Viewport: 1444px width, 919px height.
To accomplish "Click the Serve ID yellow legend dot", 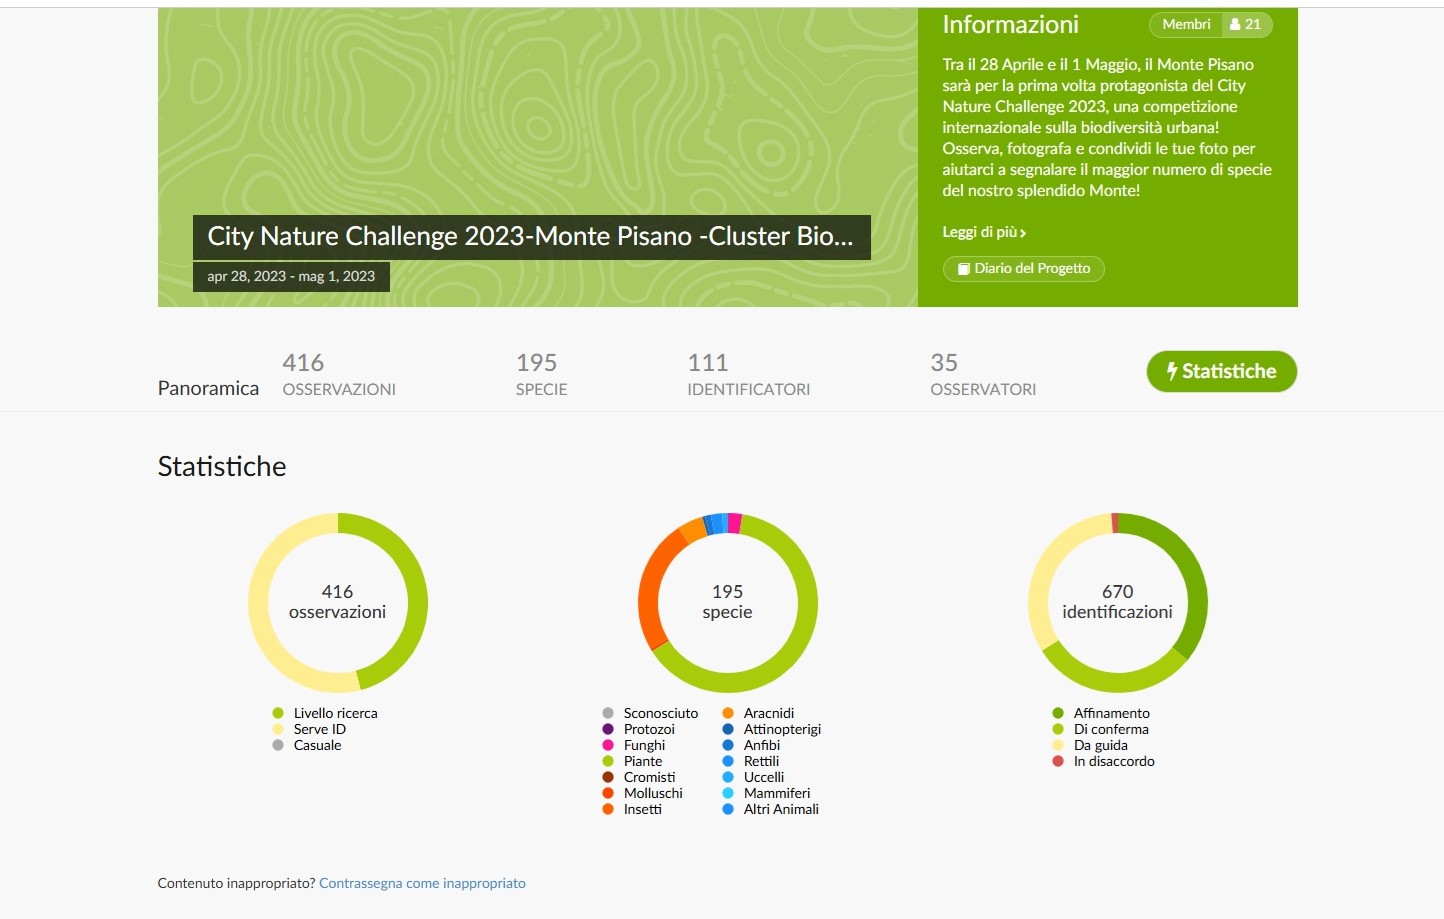I will tap(278, 729).
